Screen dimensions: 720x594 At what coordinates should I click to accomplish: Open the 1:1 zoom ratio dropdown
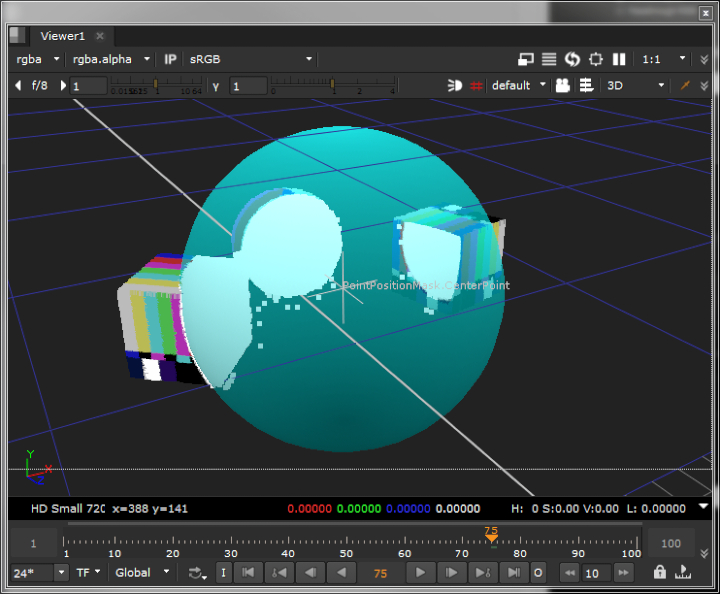tap(664, 59)
